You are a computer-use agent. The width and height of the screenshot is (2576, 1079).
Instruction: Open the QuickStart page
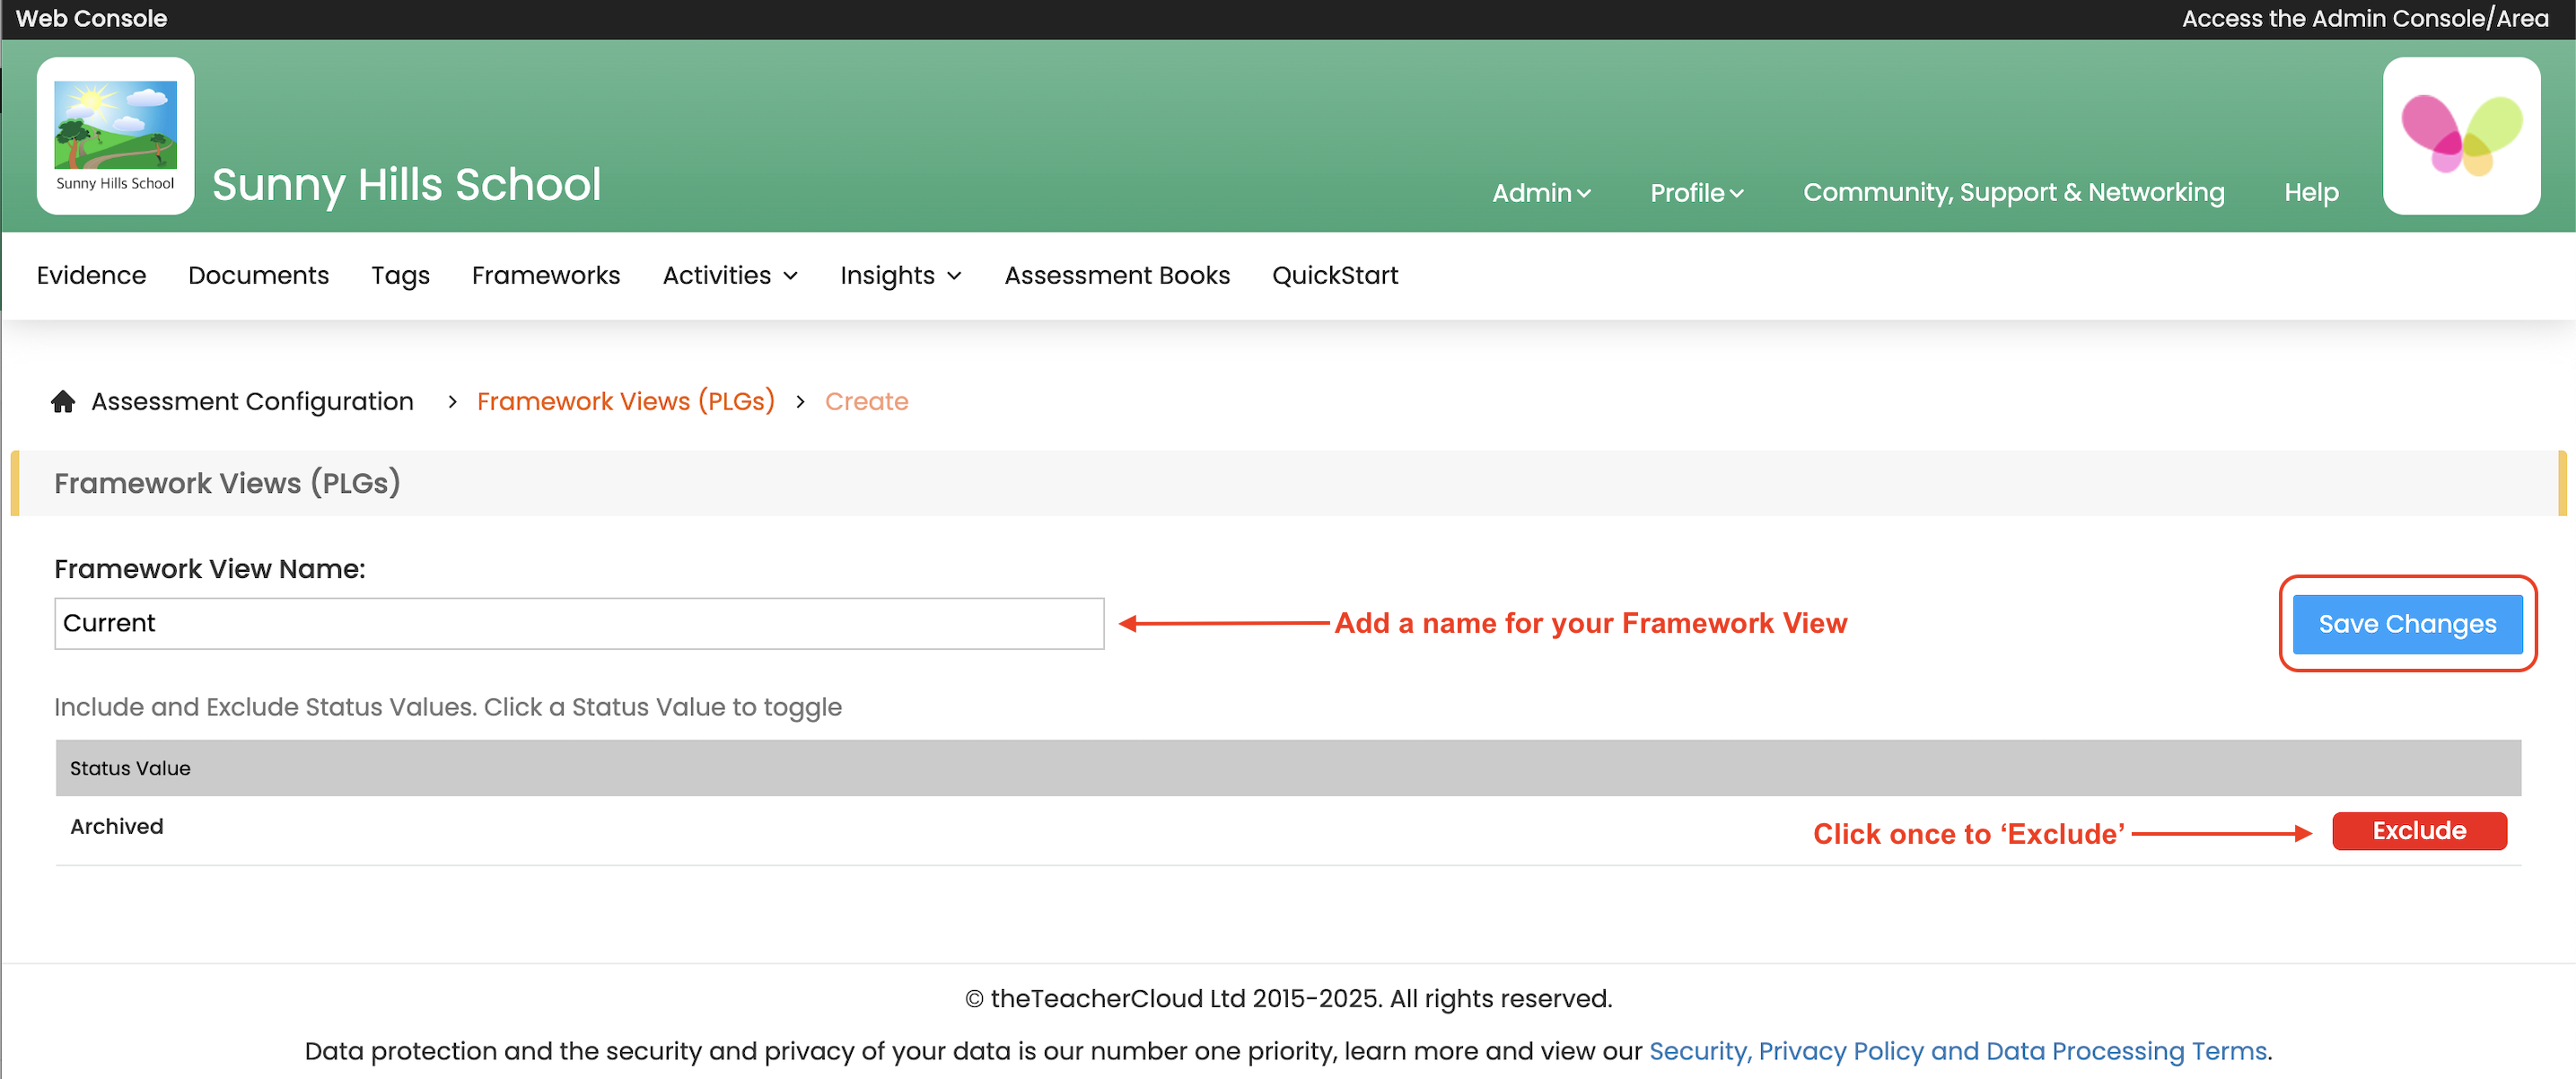tap(1334, 275)
